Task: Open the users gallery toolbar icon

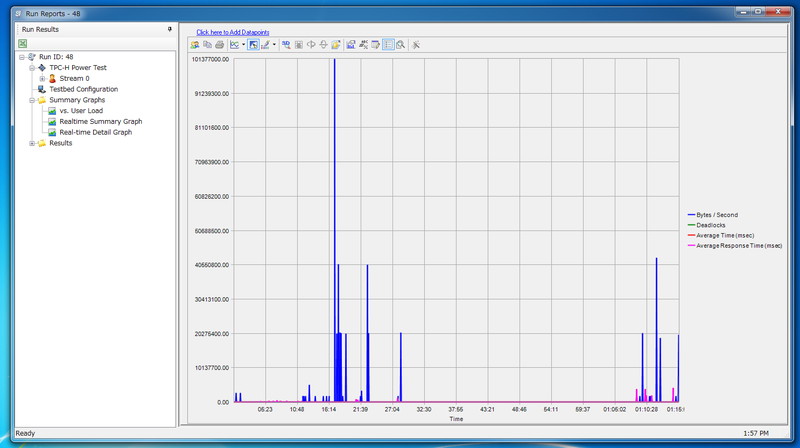Action: (195, 45)
